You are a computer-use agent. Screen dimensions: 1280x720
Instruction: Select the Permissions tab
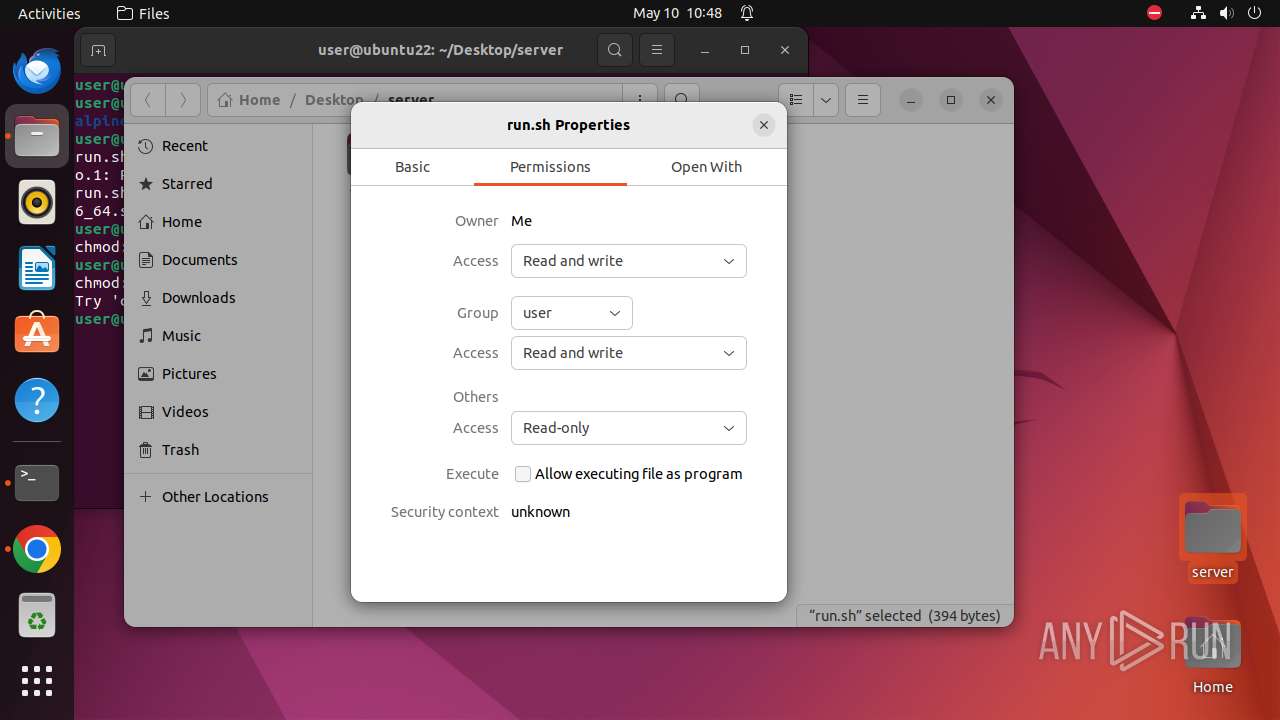point(550,167)
